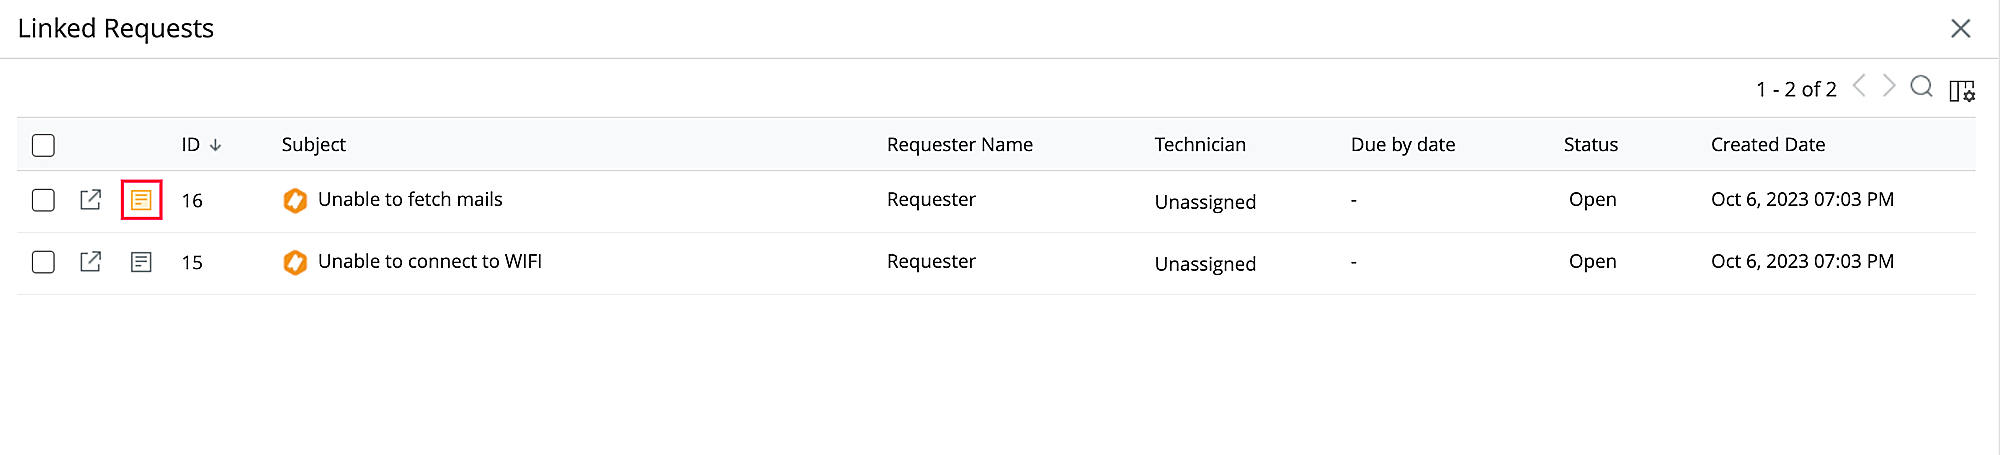This screenshot has height=455, width=2000.
Task: Toggle the select-all checkbox in header
Action: (43, 145)
